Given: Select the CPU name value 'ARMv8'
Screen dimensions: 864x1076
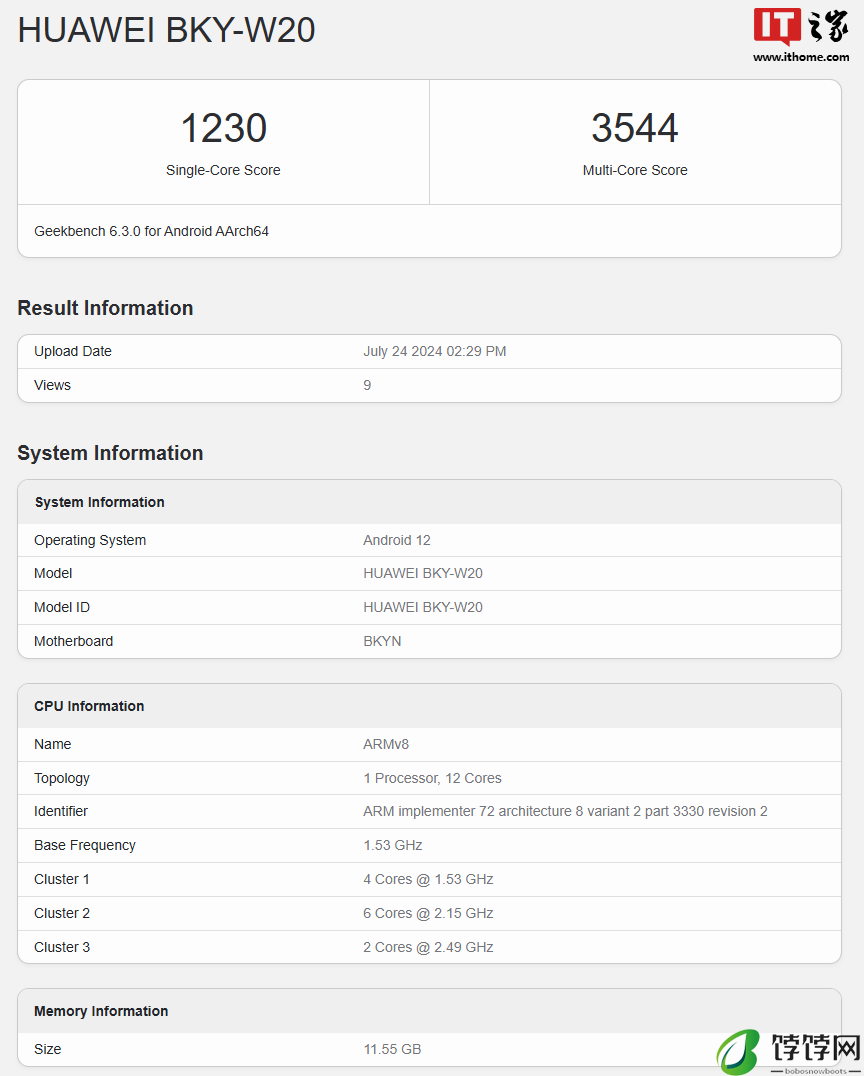Looking at the screenshot, I should pyautogui.click(x=386, y=744).
